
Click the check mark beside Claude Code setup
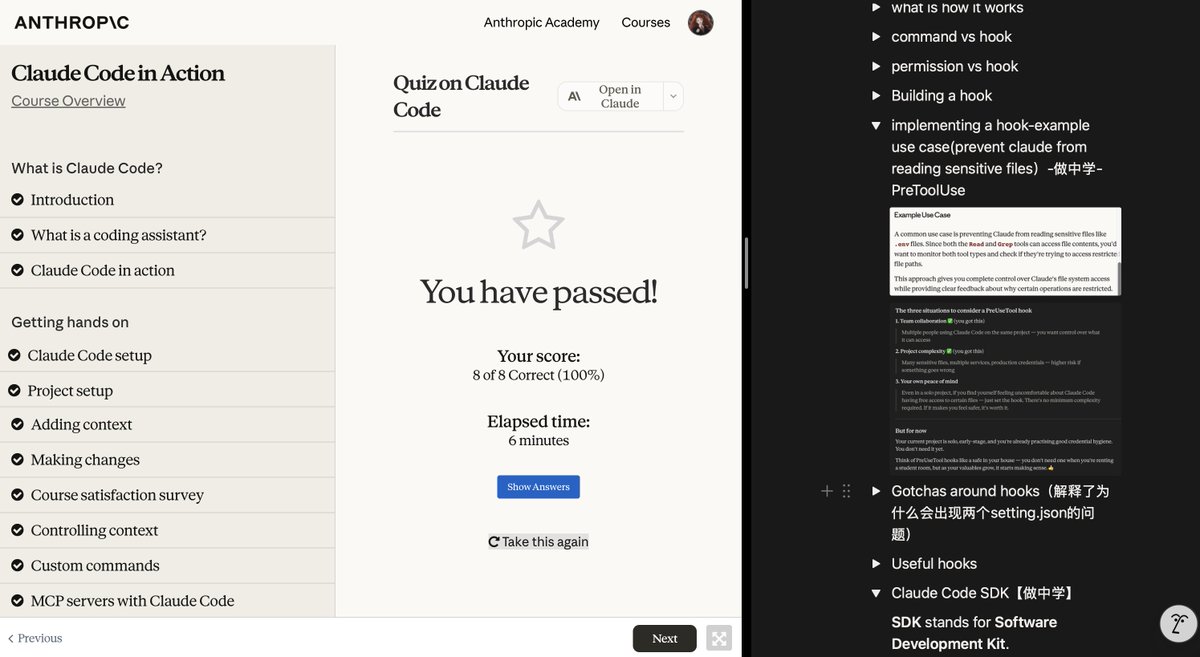tap(14, 355)
